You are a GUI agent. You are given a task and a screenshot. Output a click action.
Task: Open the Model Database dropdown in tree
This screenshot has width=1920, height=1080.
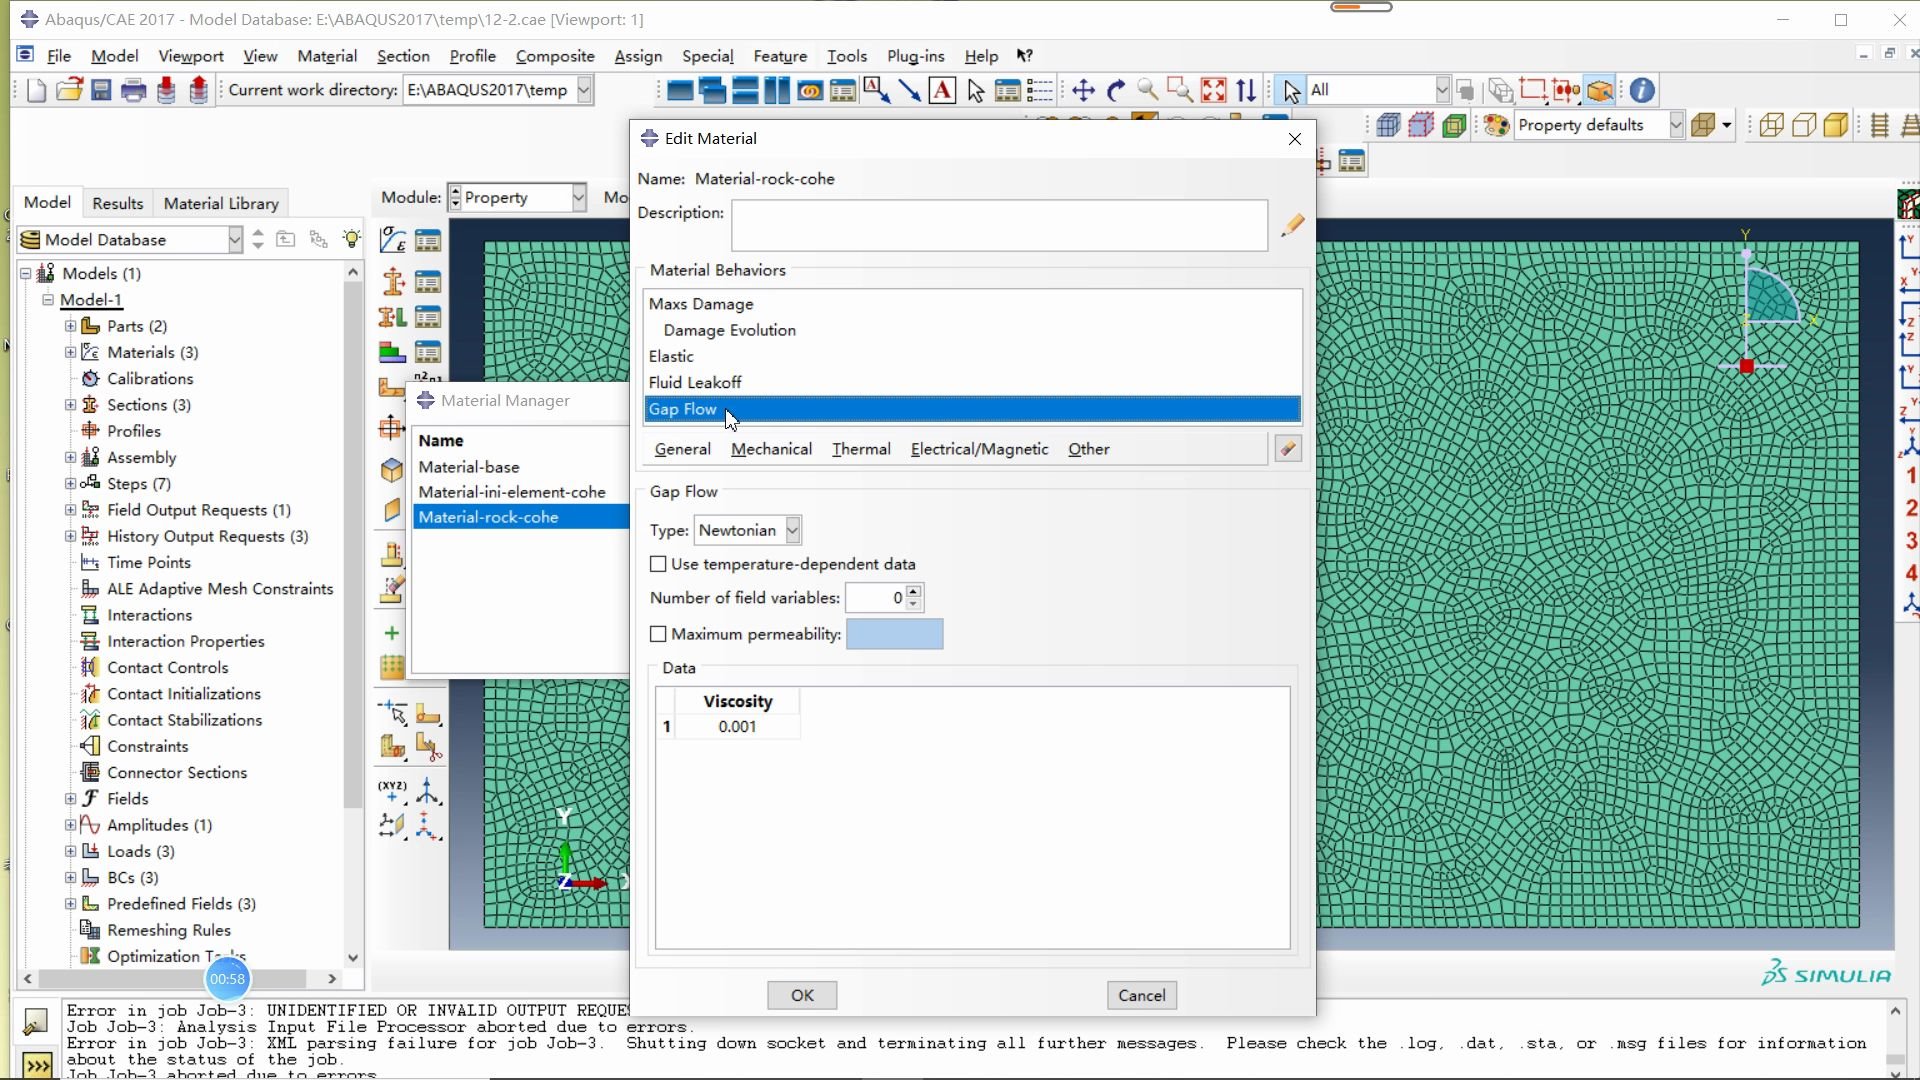[x=235, y=240]
